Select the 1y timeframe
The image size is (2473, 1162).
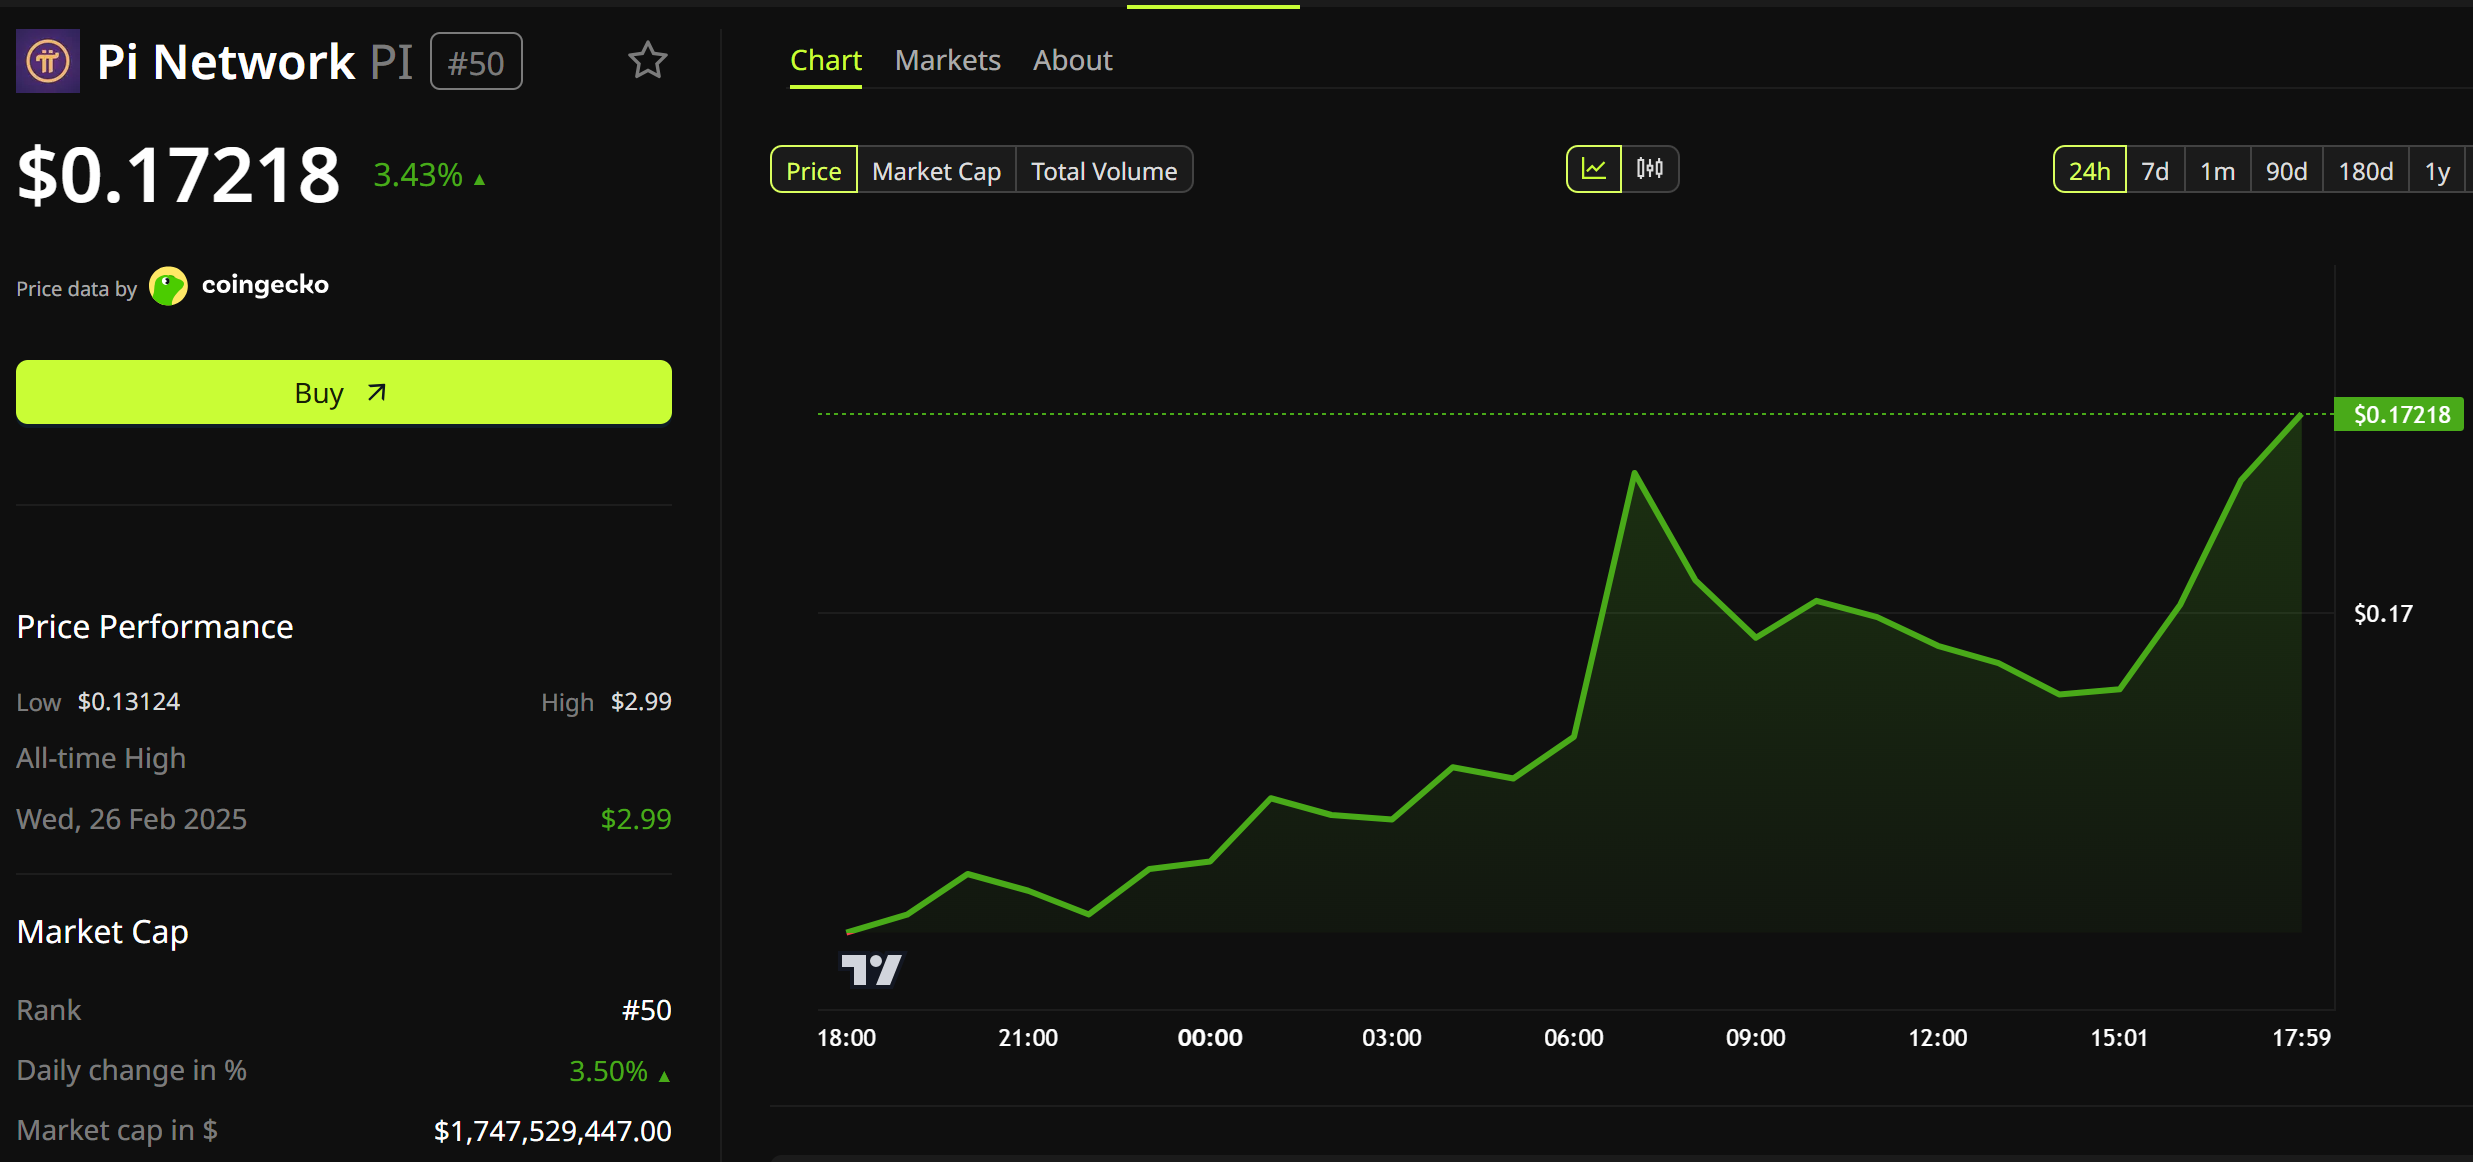tap(2437, 170)
